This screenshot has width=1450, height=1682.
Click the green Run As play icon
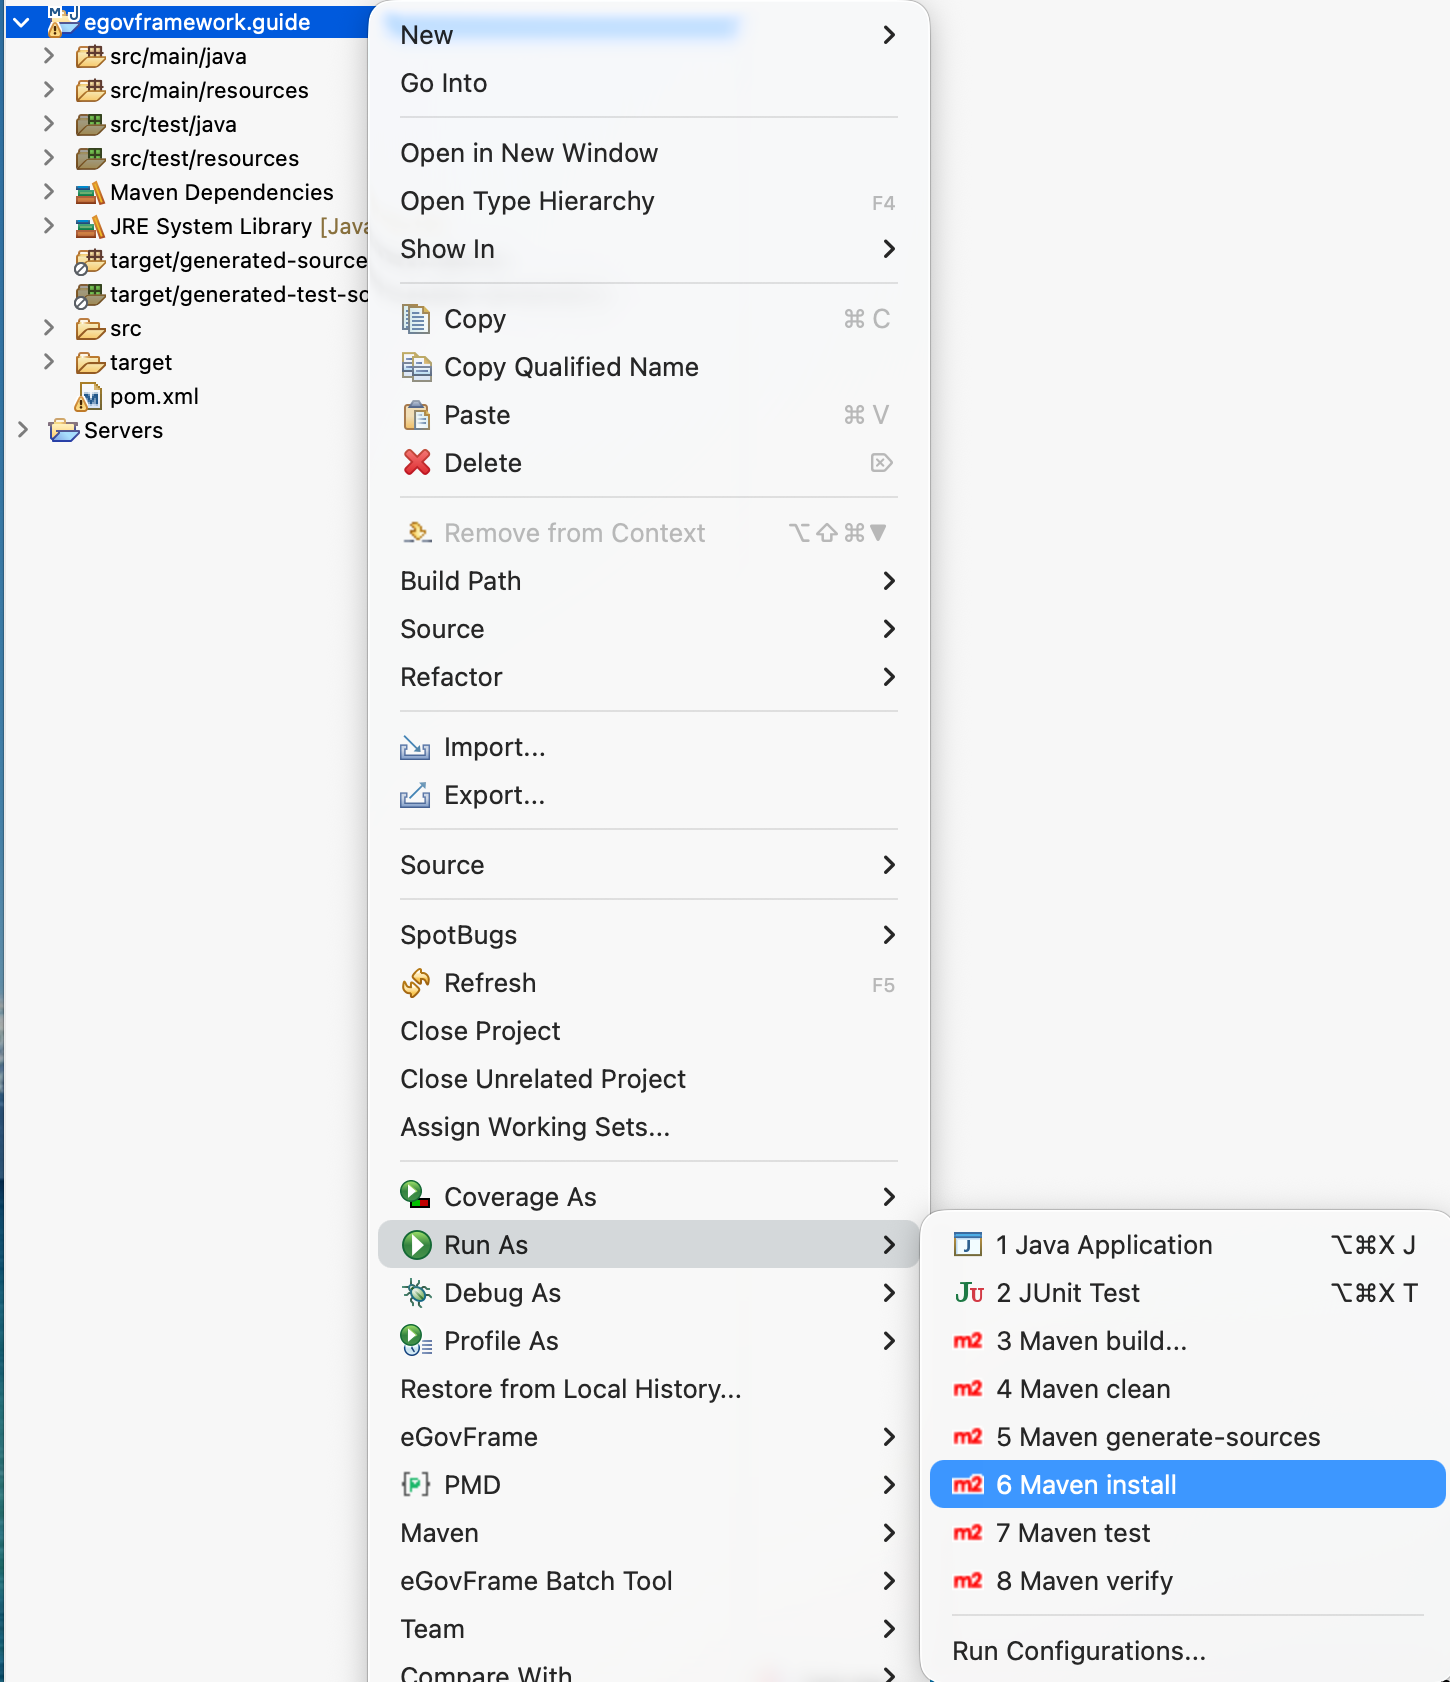point(416,1245)
